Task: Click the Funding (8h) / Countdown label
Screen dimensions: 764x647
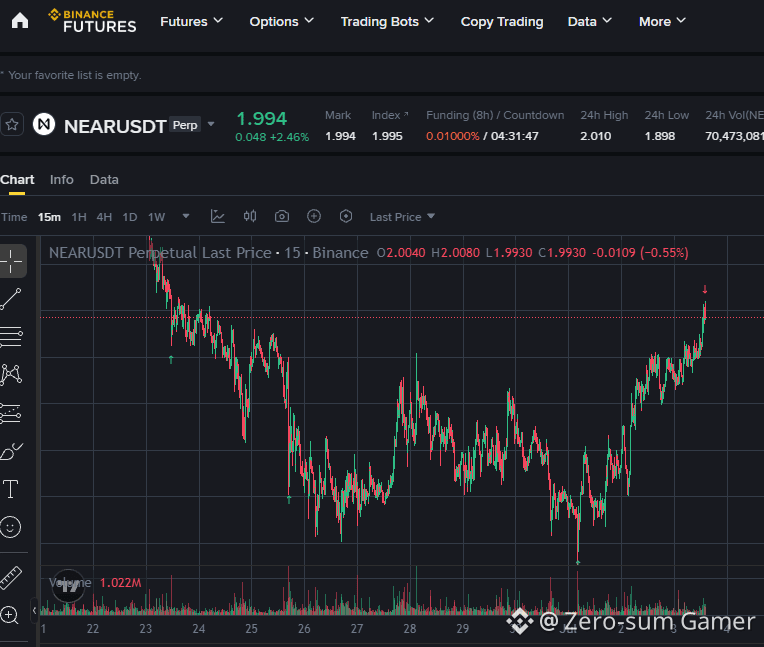Action: click(495, 115)
